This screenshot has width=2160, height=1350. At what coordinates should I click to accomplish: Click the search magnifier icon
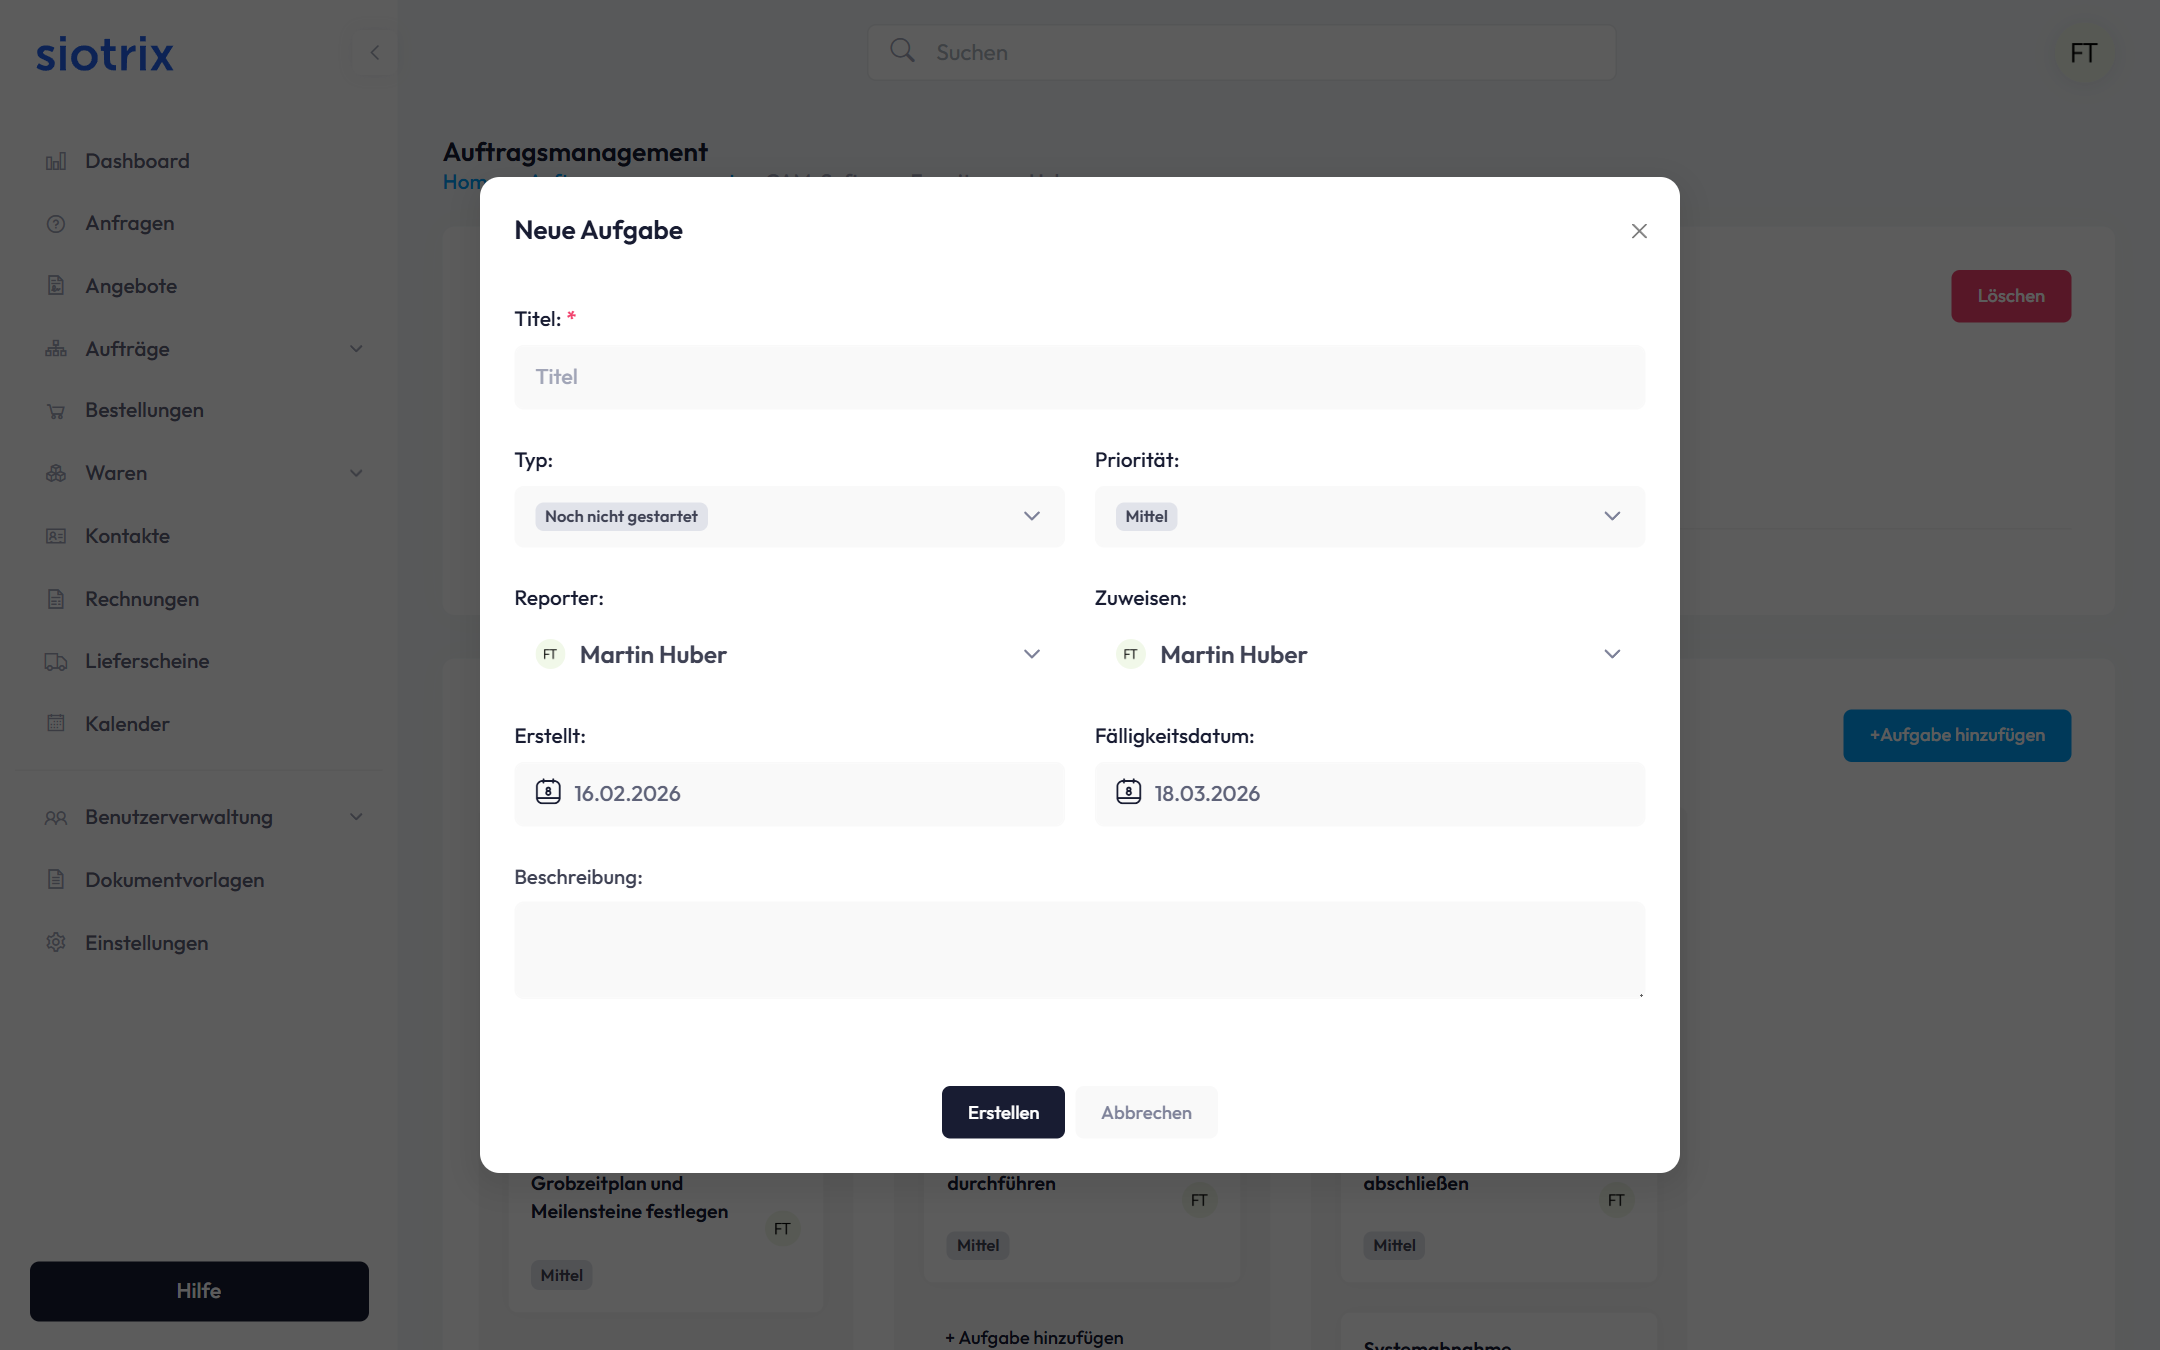click(x=902, y=51)
